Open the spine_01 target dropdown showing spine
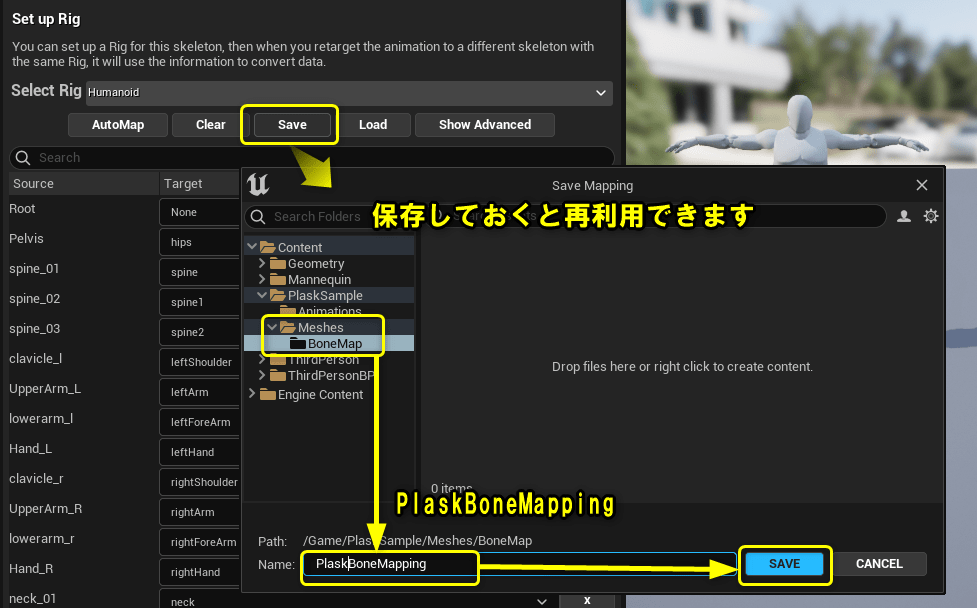 [200, 272]
